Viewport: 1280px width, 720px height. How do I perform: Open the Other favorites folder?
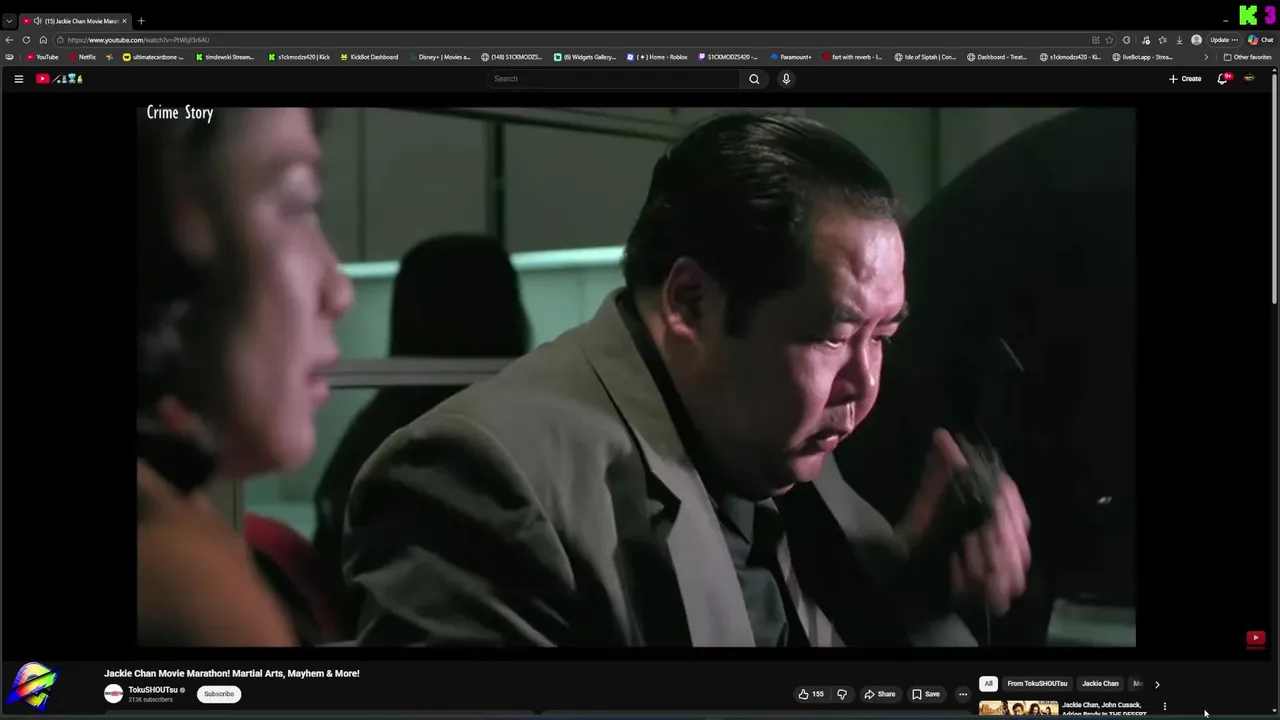[1248, 57]
